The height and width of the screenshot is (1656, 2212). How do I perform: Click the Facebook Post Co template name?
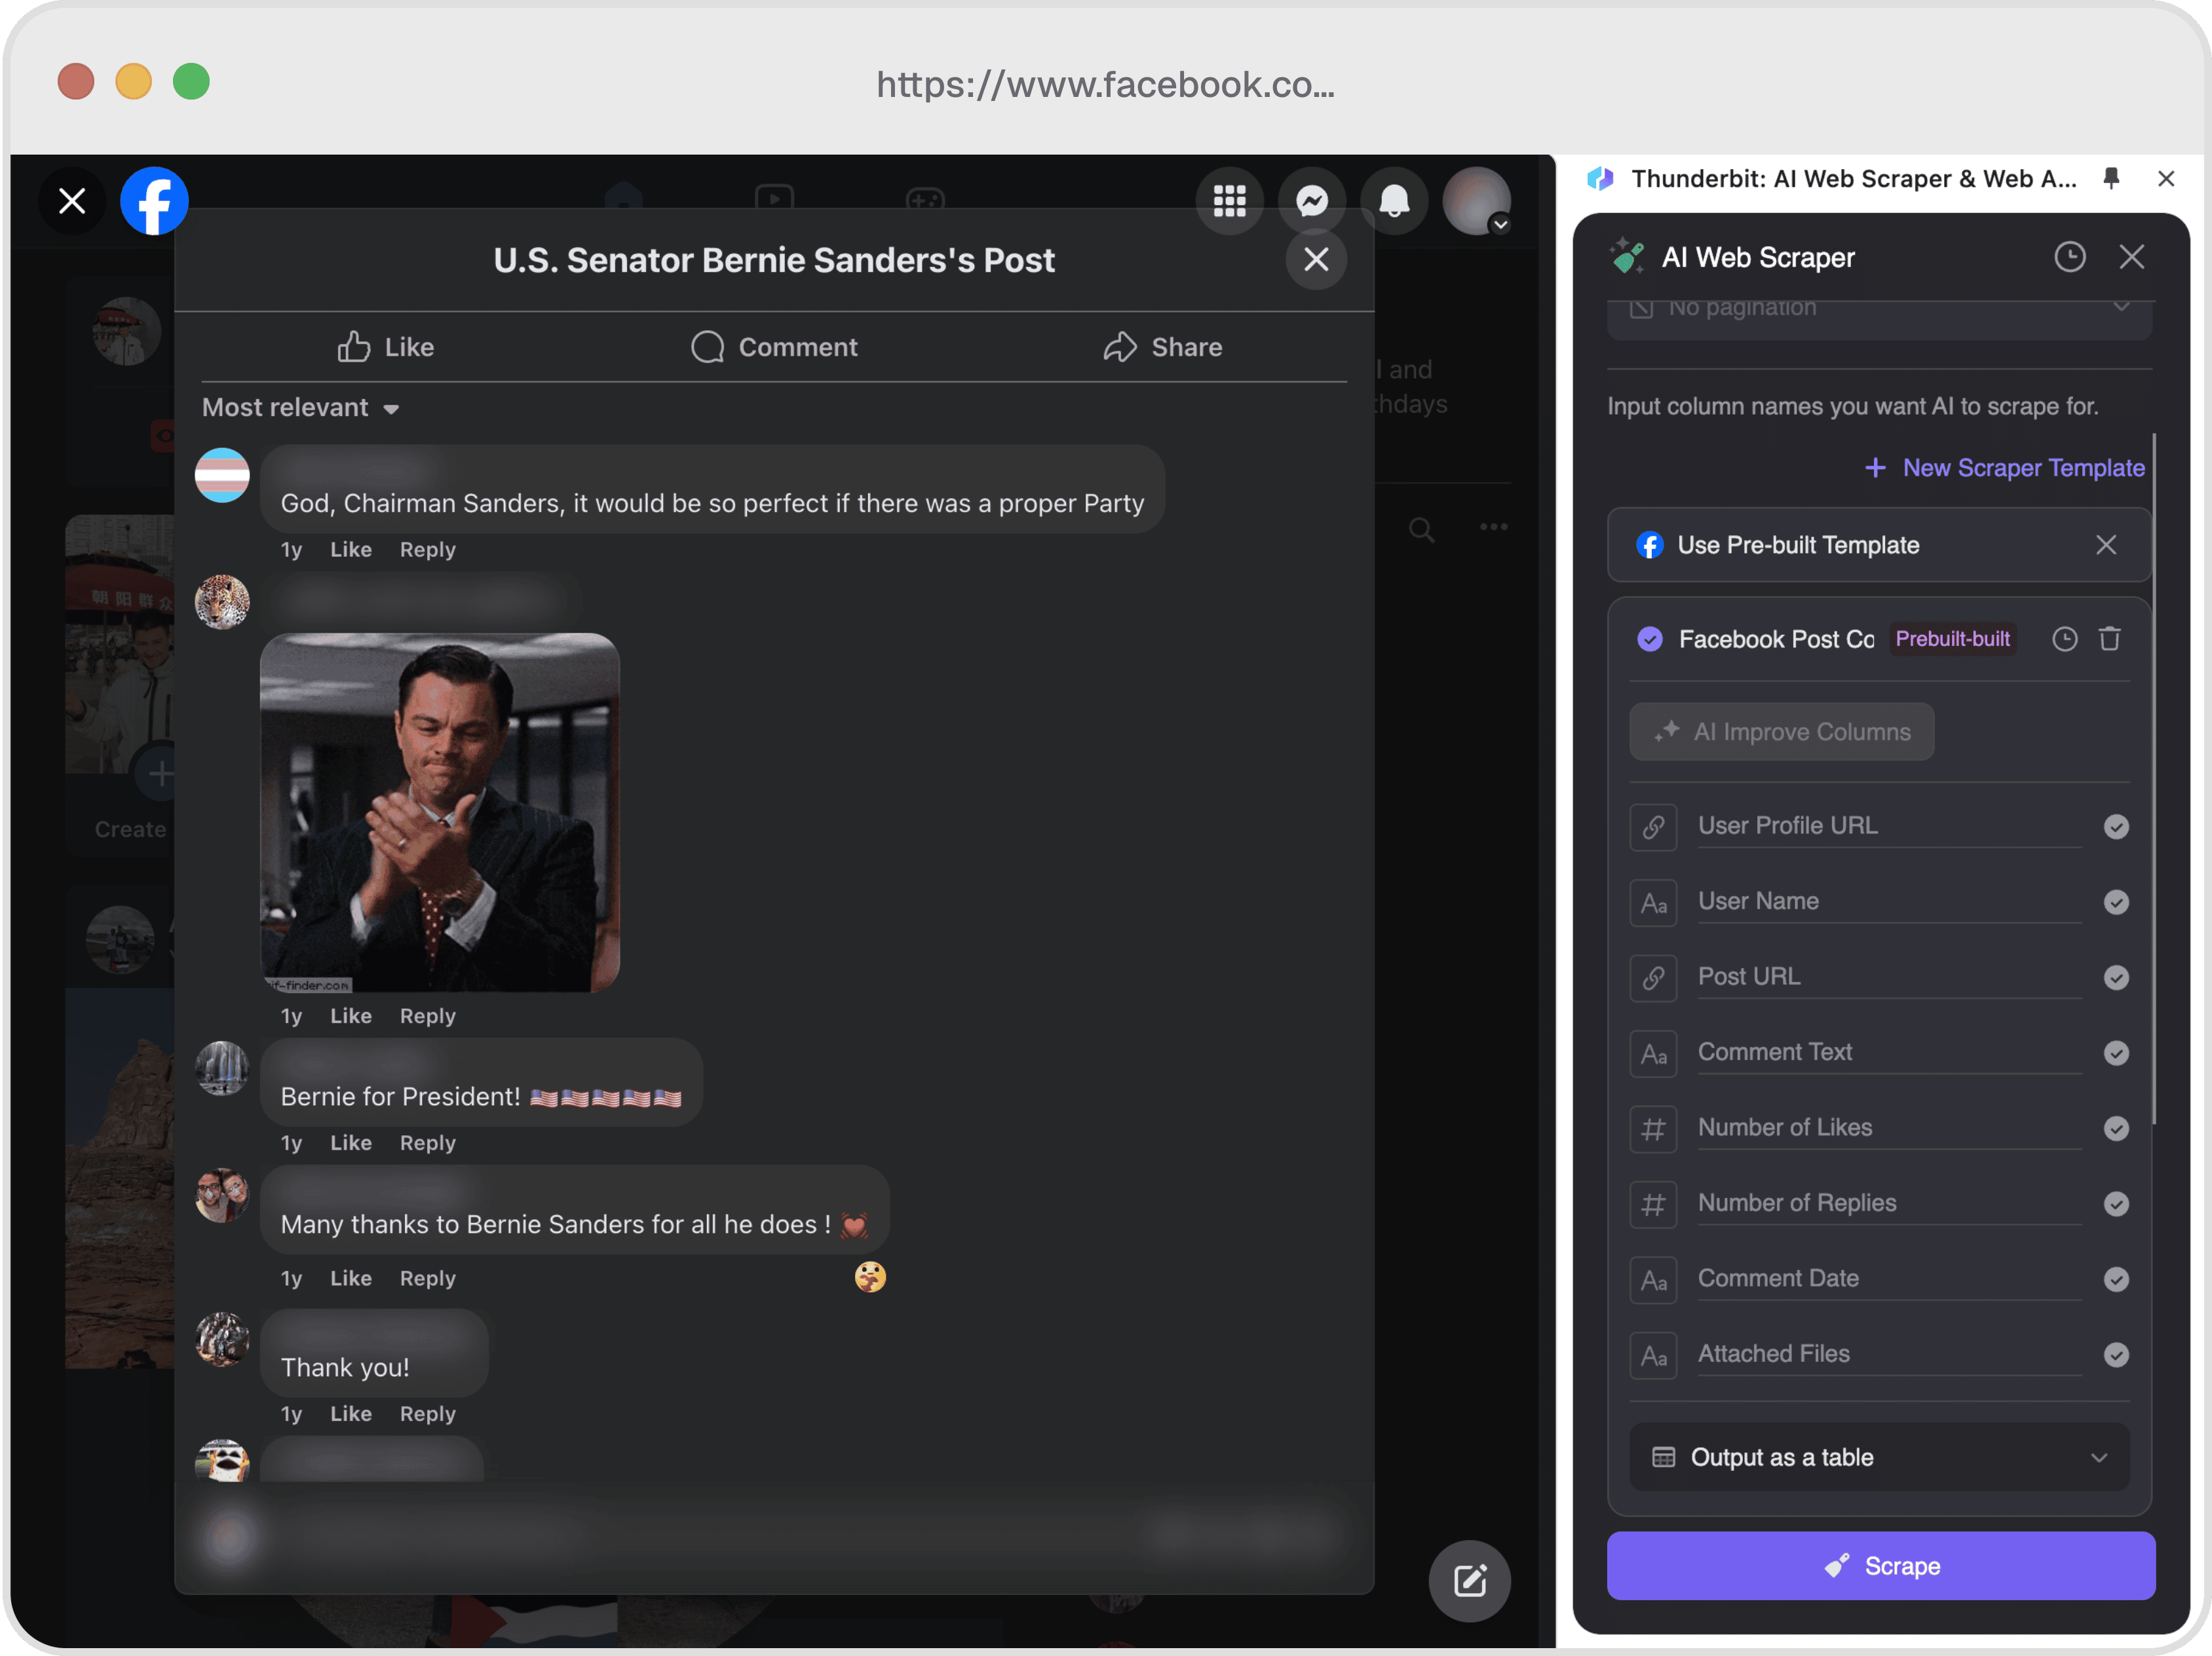click(1776, 639)
